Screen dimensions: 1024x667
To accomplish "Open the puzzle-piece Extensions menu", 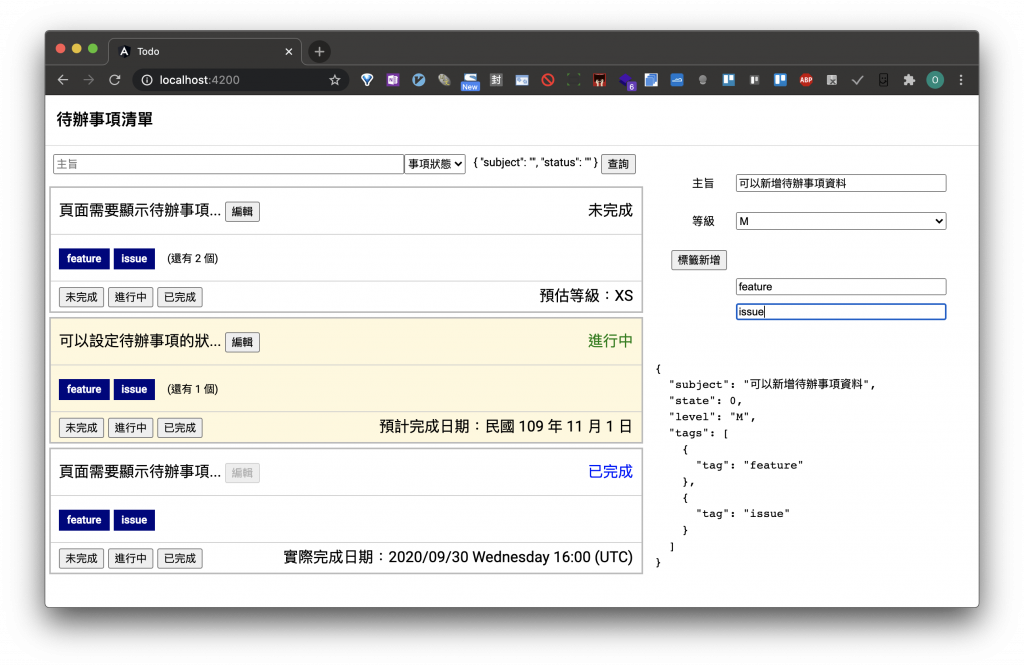I will [909, 80].
